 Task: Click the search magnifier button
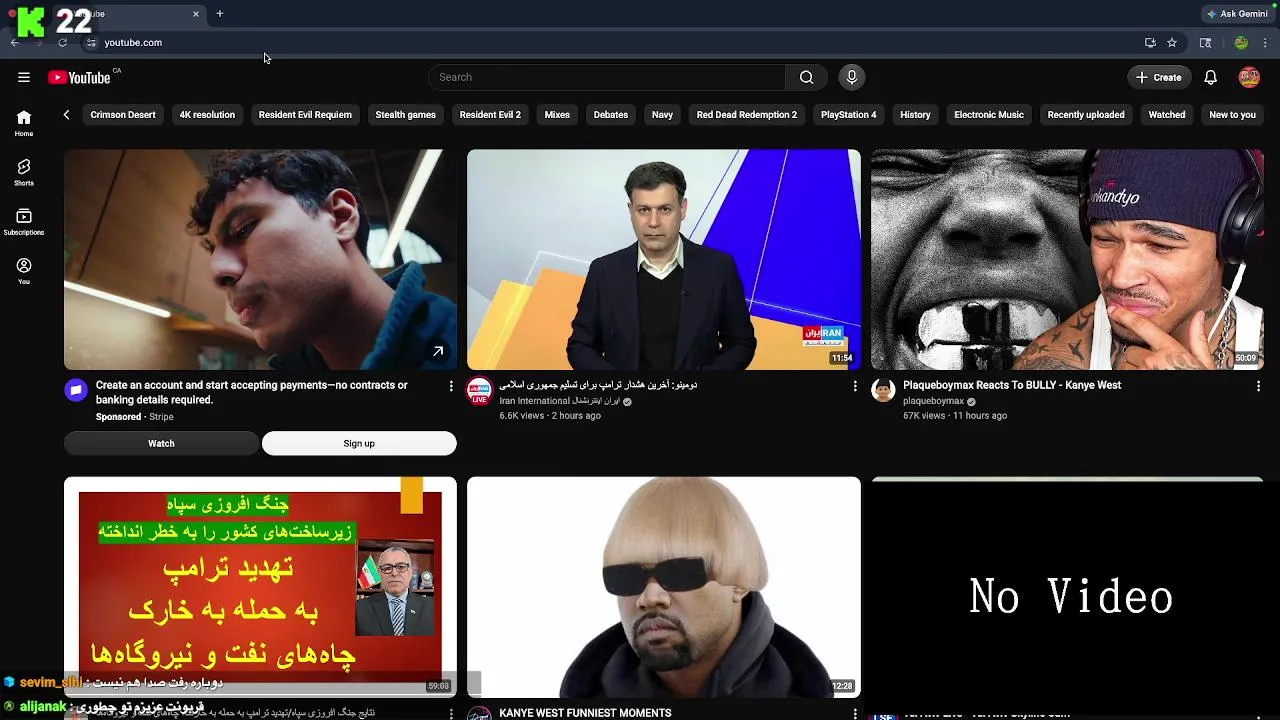pyautogui.click(x=806, y=77)
